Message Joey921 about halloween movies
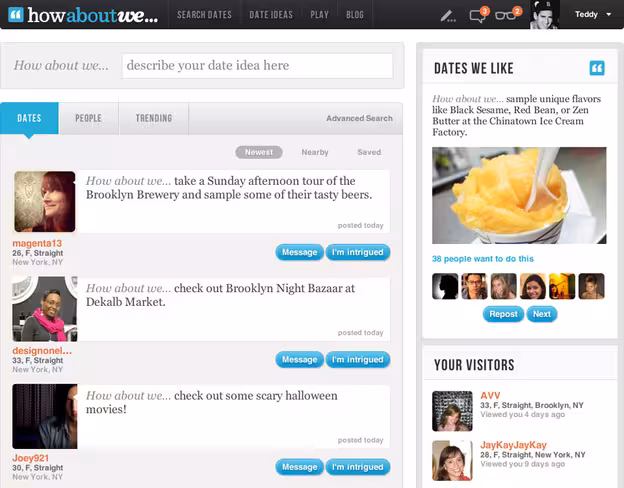The height and width of the screenshot is (488, 624). pos(299,467)
